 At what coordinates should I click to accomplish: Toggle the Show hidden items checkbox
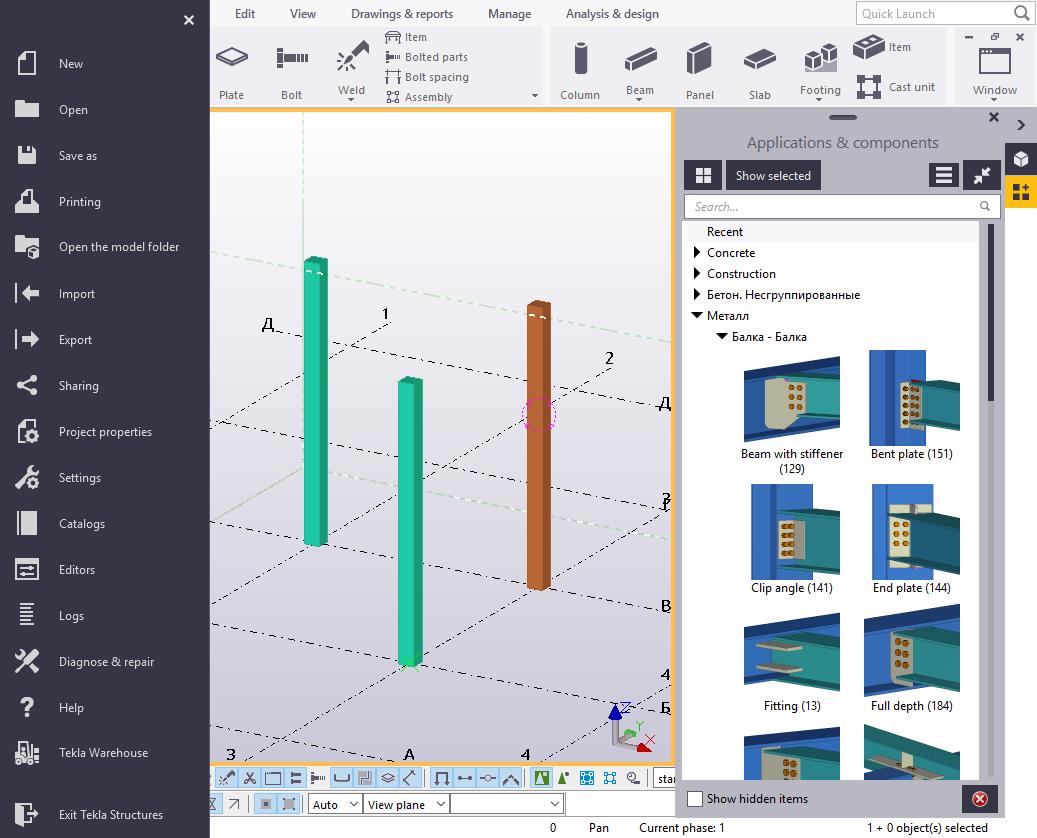click(x=695, y=799)
